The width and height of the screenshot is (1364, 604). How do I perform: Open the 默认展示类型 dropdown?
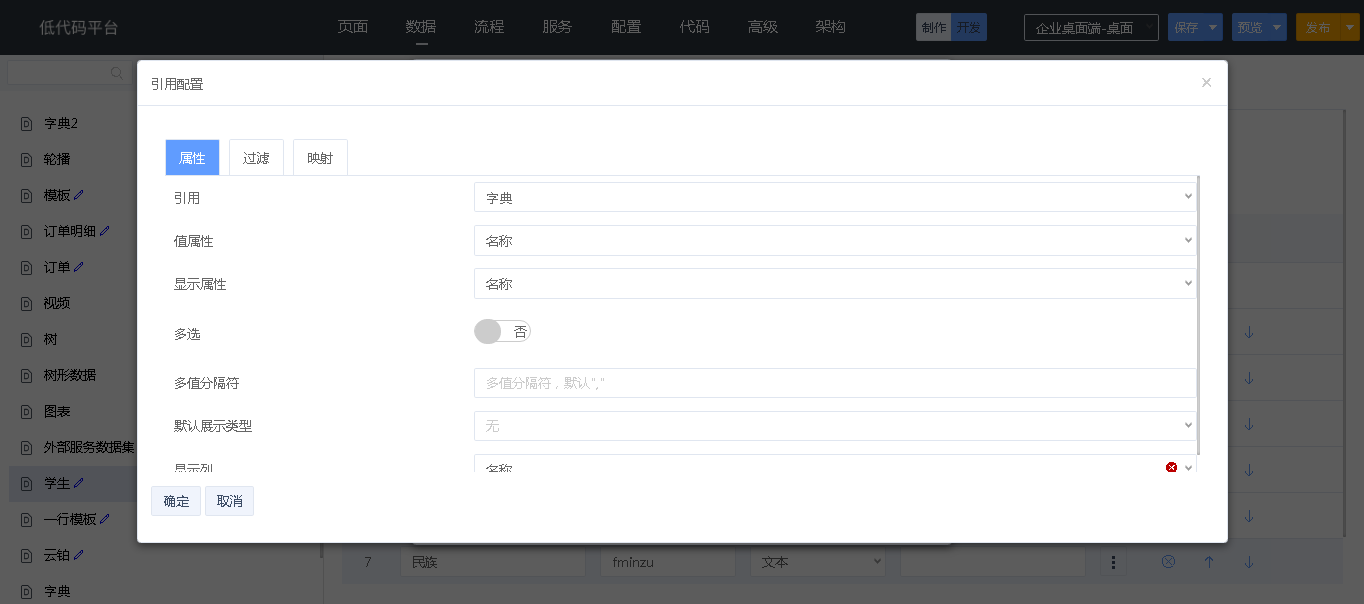click(x=834, y=426)
